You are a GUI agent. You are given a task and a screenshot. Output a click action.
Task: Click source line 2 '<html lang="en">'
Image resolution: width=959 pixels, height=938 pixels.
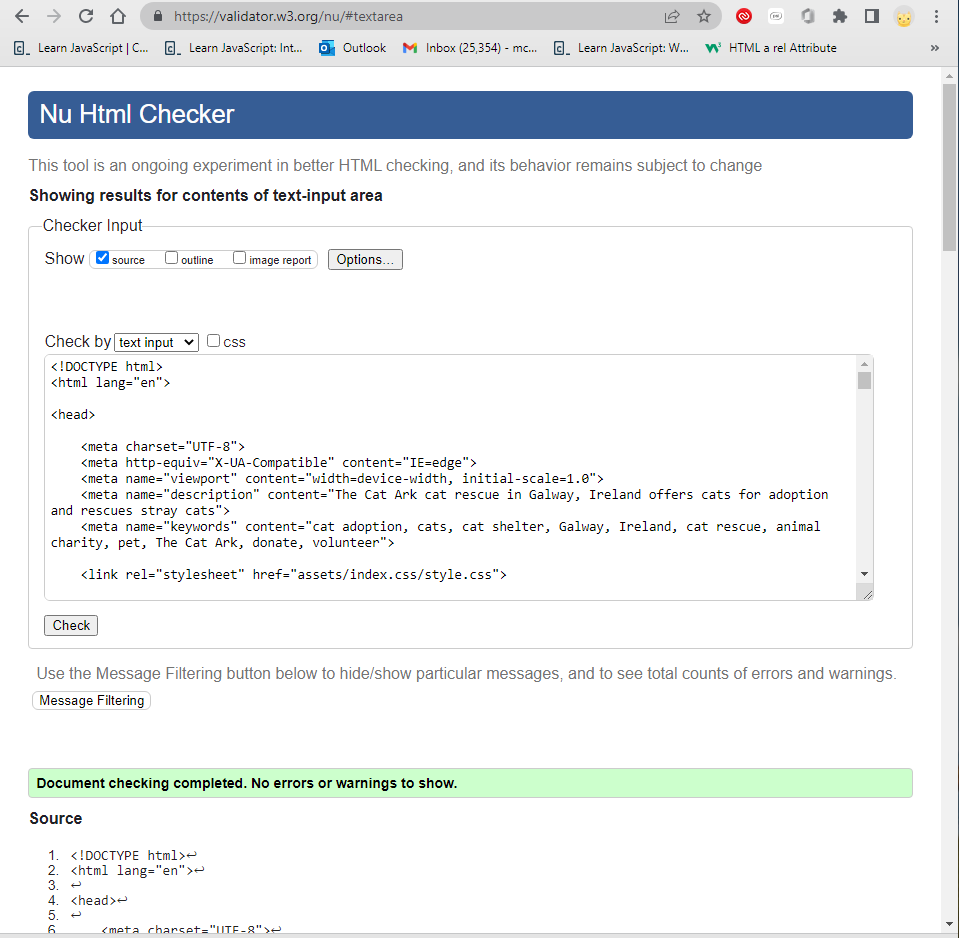pos(137,870)
